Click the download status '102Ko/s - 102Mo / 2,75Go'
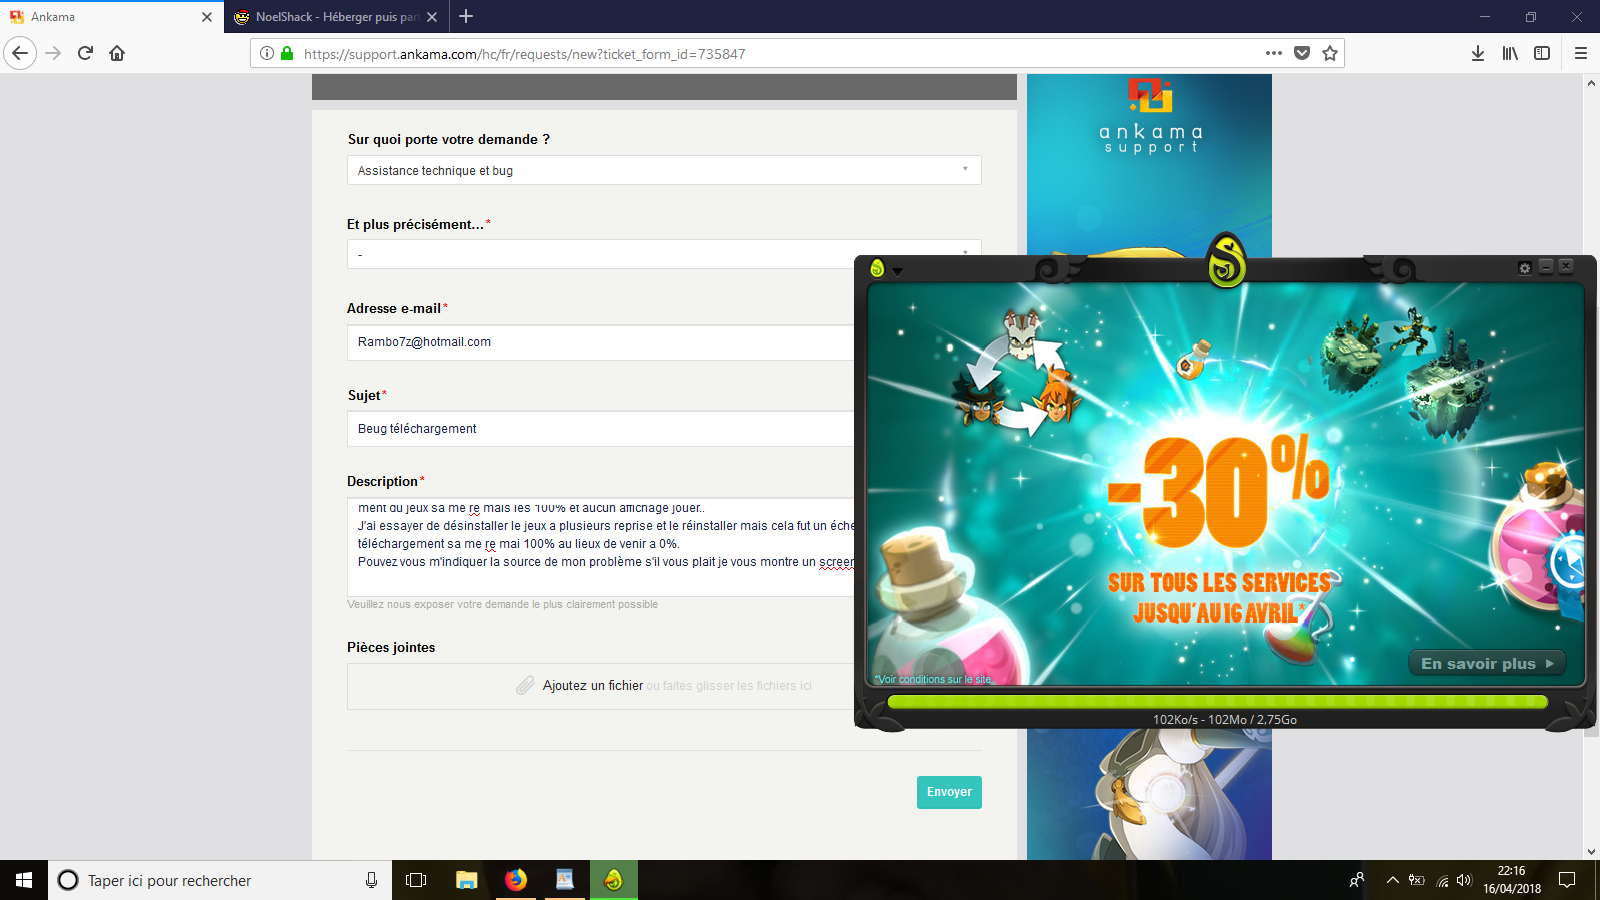The width and height of the screenshot is (1600, 900). 1225,719
